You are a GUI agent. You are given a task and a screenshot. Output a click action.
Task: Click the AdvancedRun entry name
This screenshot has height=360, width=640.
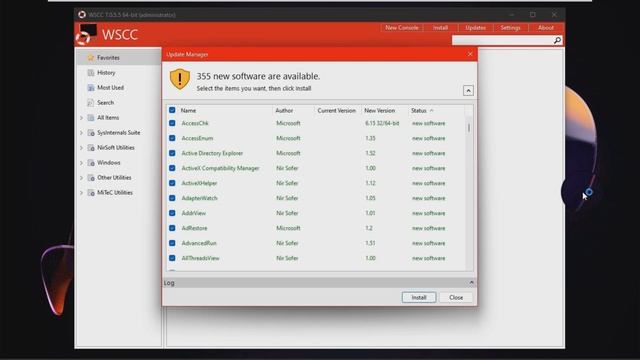click(199, 243)
